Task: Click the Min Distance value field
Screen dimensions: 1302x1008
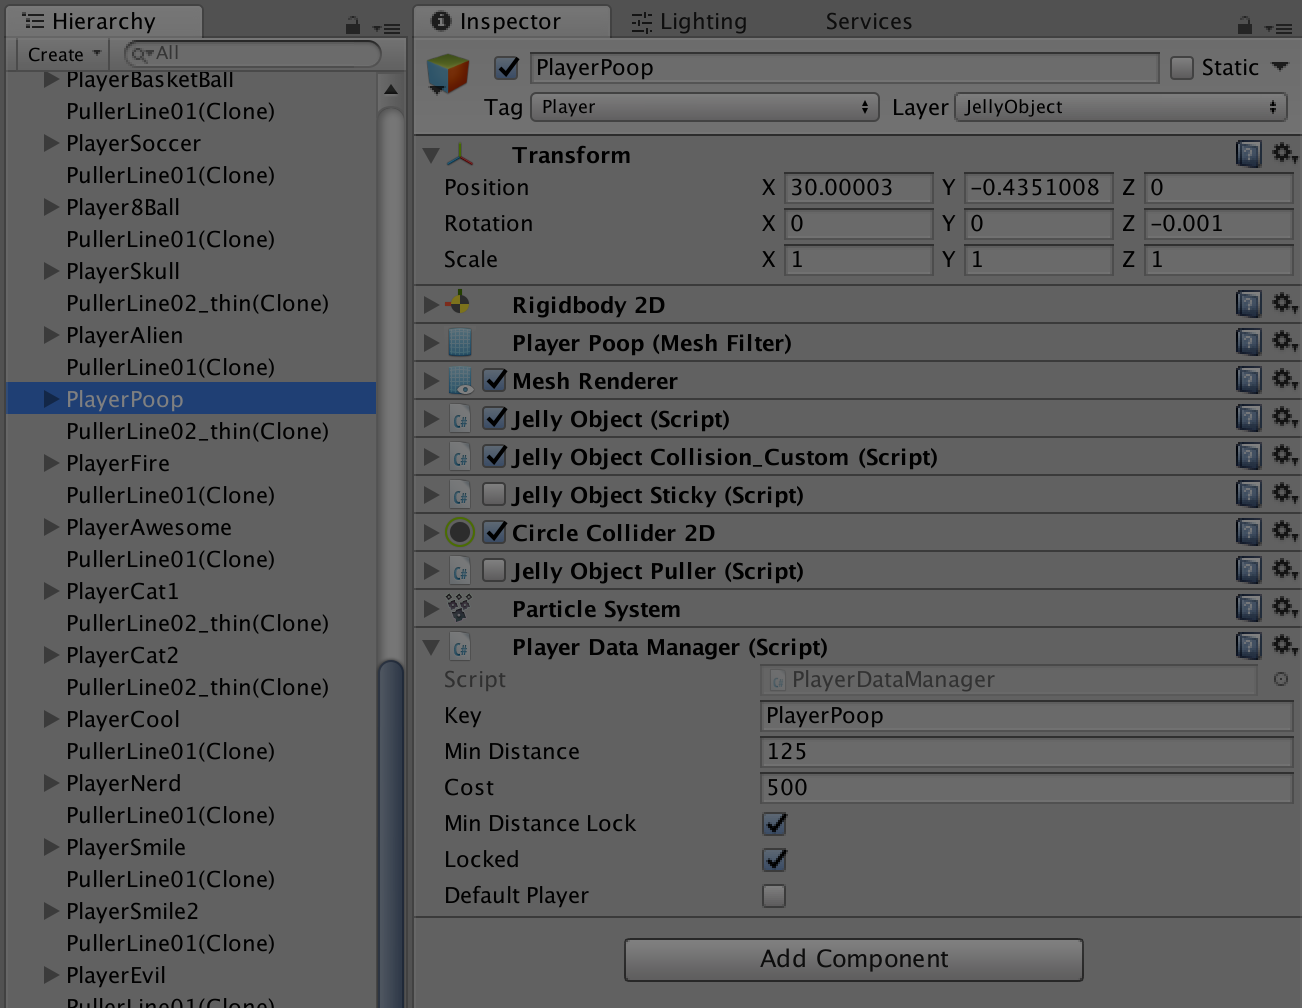Action: point(1026,752)
